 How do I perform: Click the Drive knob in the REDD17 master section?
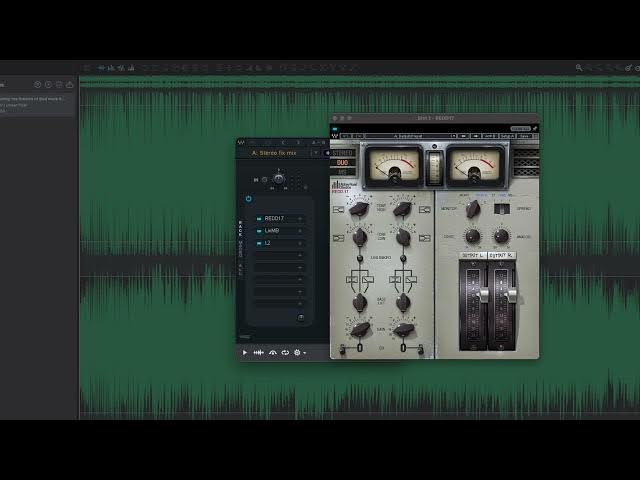tap(472, 236)
